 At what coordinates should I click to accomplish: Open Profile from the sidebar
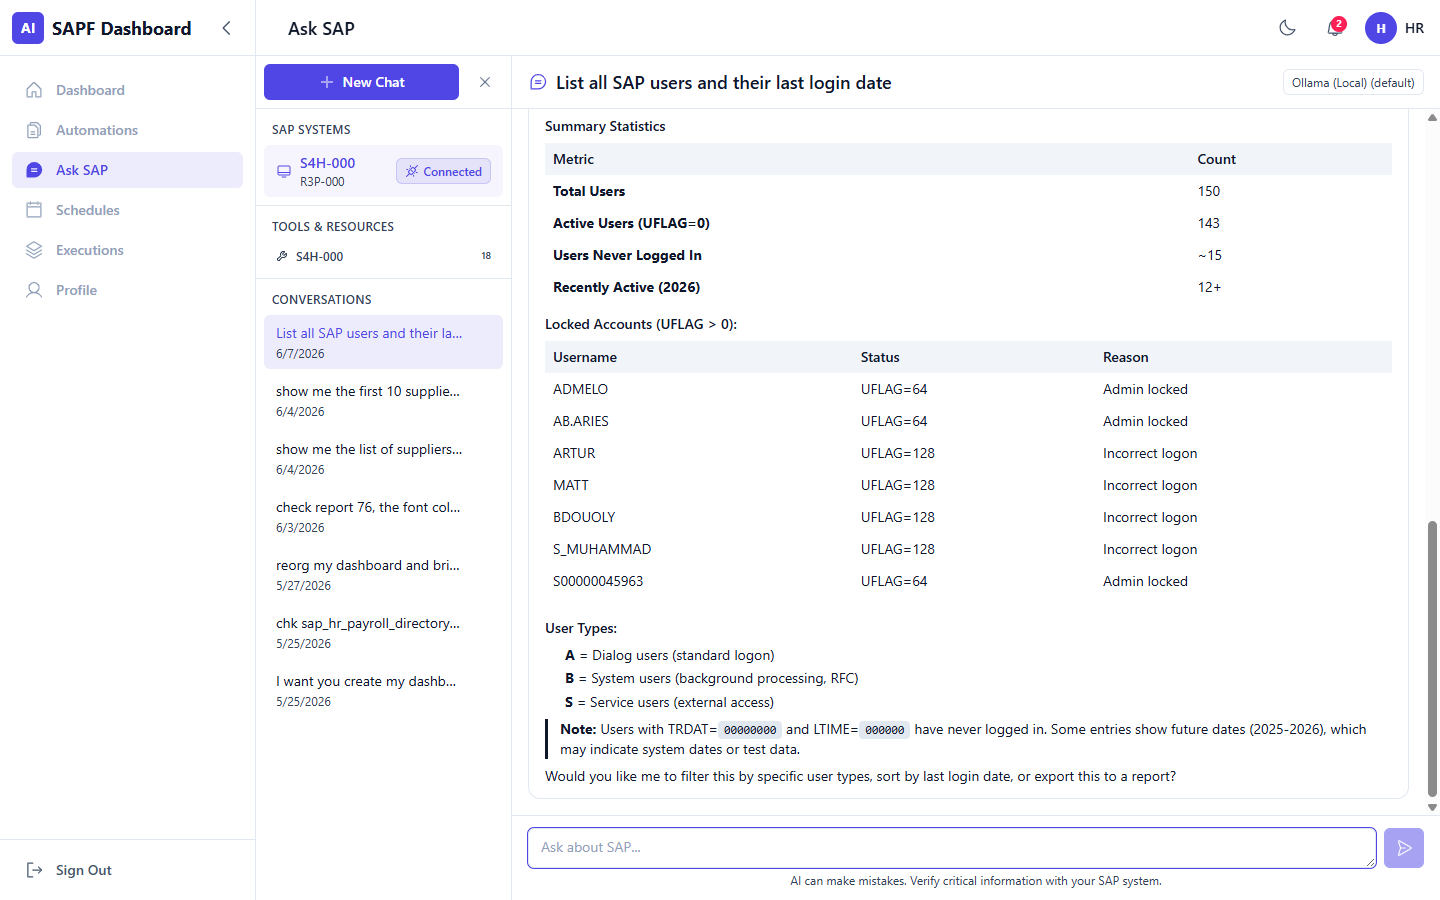click(x=127, y=290)
